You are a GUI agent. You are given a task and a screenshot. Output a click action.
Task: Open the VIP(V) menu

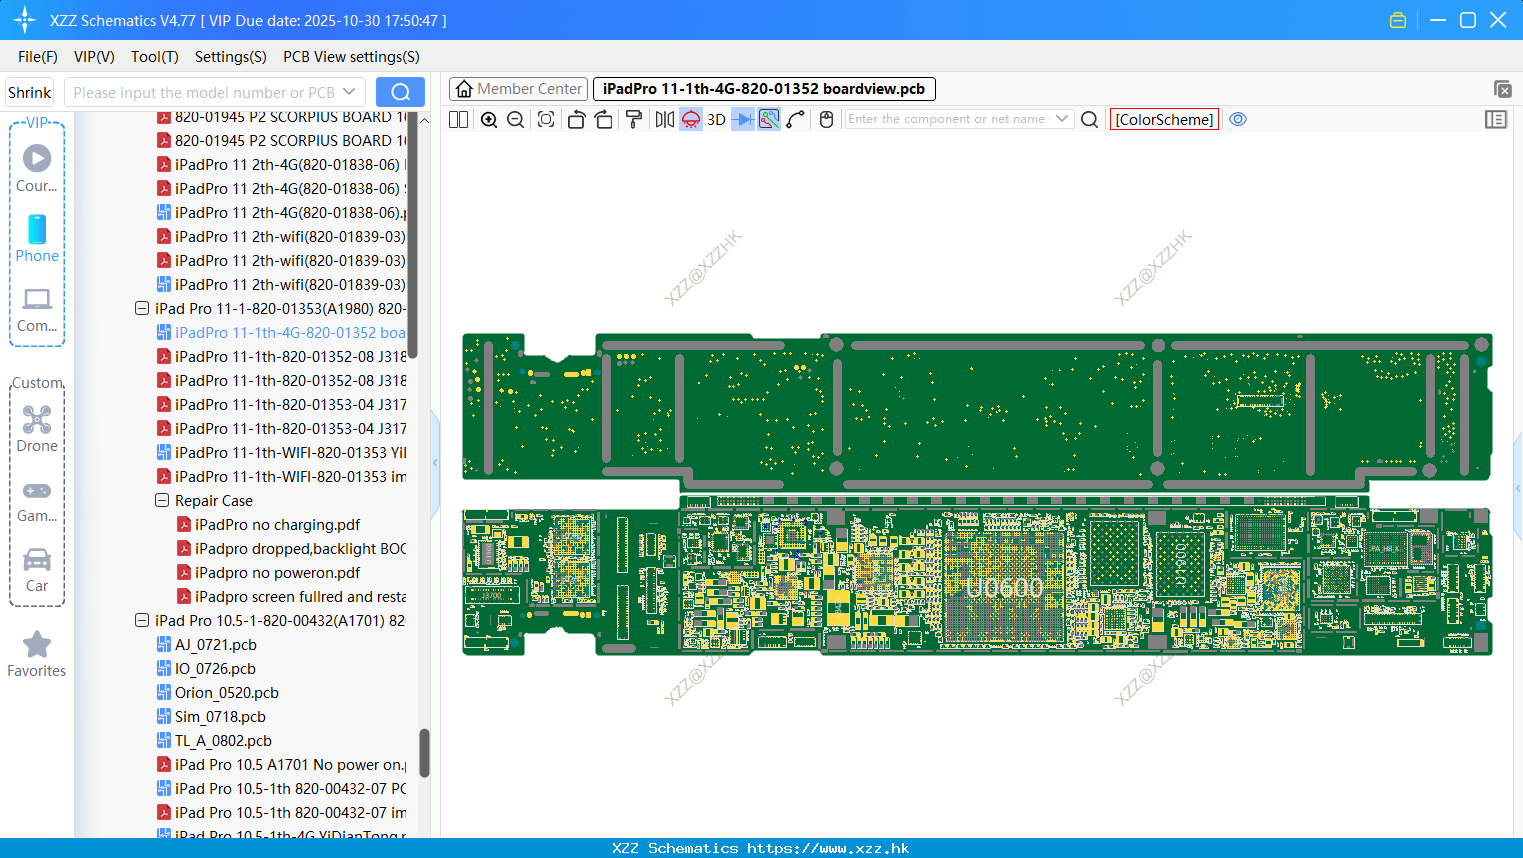(x=94, y=57)
